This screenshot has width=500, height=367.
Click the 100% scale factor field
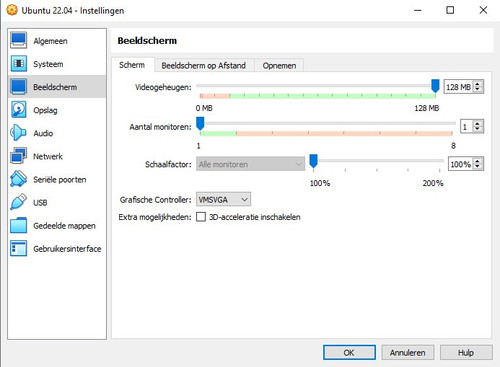[460, 164]
